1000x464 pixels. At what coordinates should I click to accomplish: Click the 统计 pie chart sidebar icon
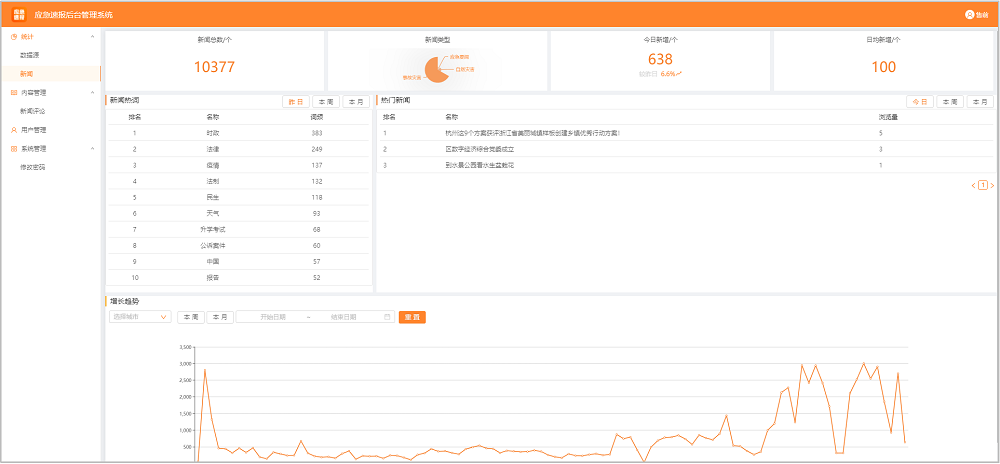(13, 37)
